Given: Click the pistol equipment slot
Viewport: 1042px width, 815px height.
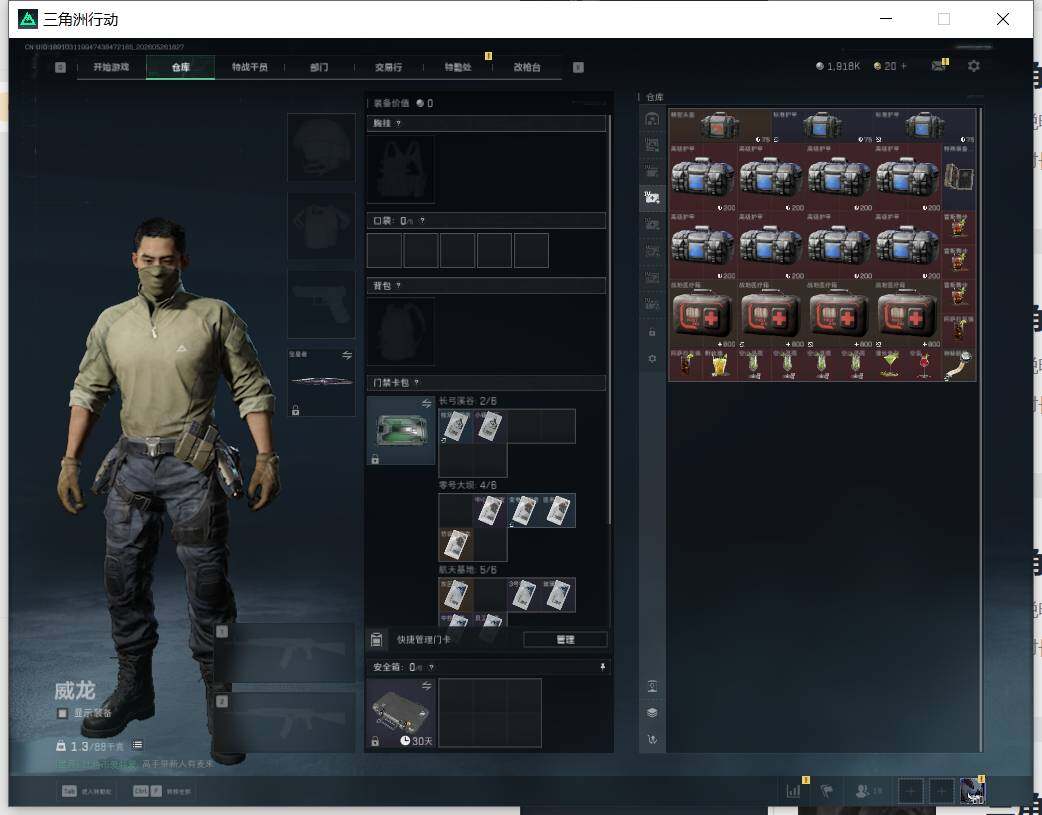Looking at the screenshot, I should click(x=321, y=303).
